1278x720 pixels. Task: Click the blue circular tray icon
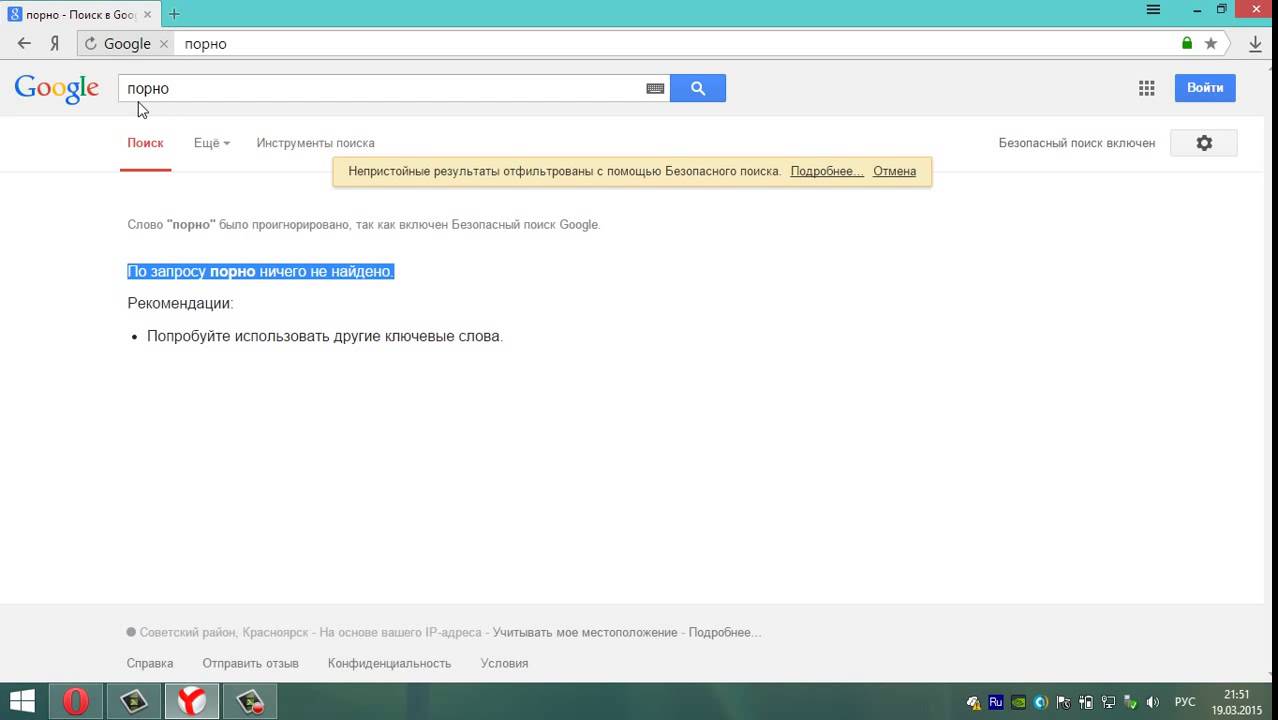pyautogui.click(x=1041, y=702)
